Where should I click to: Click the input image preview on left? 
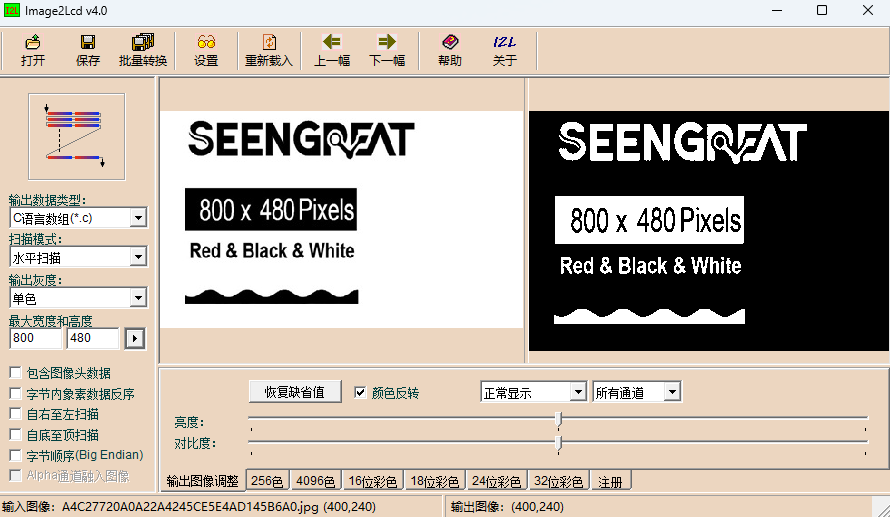[x=342, y=219]
